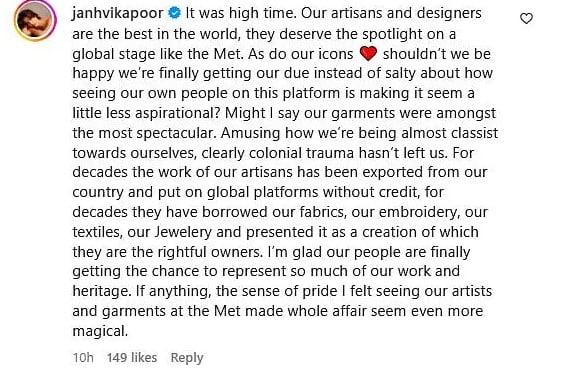The height and width of the screenshot is (374, 585).
Task: Open the 10h timestamp link
Action: [x=83, y=358]
